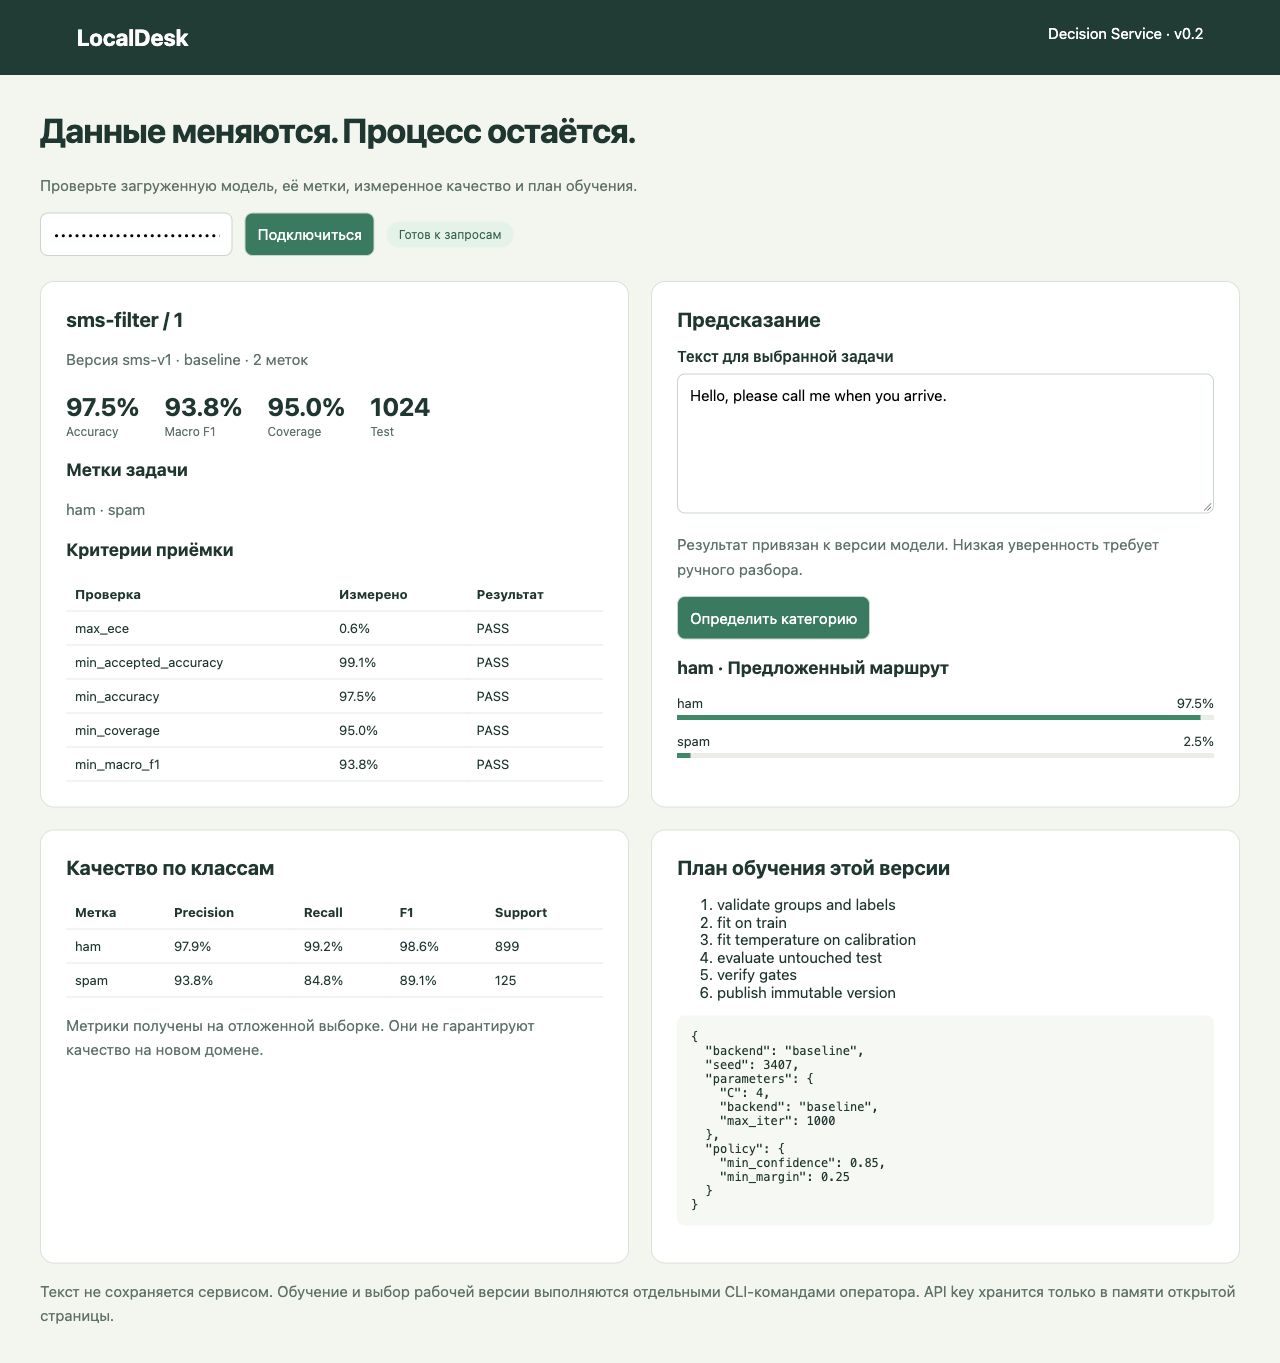Click the Результат column header
Screen dimensions: 1280x1363
click(x=510, y=595)
